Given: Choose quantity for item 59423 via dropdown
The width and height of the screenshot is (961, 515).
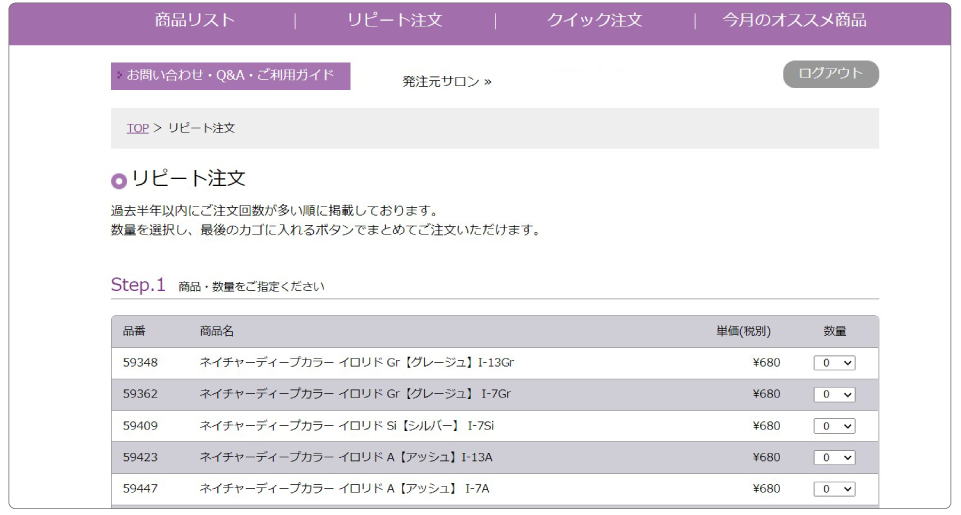Looking at the screenshot, I should tap(834, 458).
